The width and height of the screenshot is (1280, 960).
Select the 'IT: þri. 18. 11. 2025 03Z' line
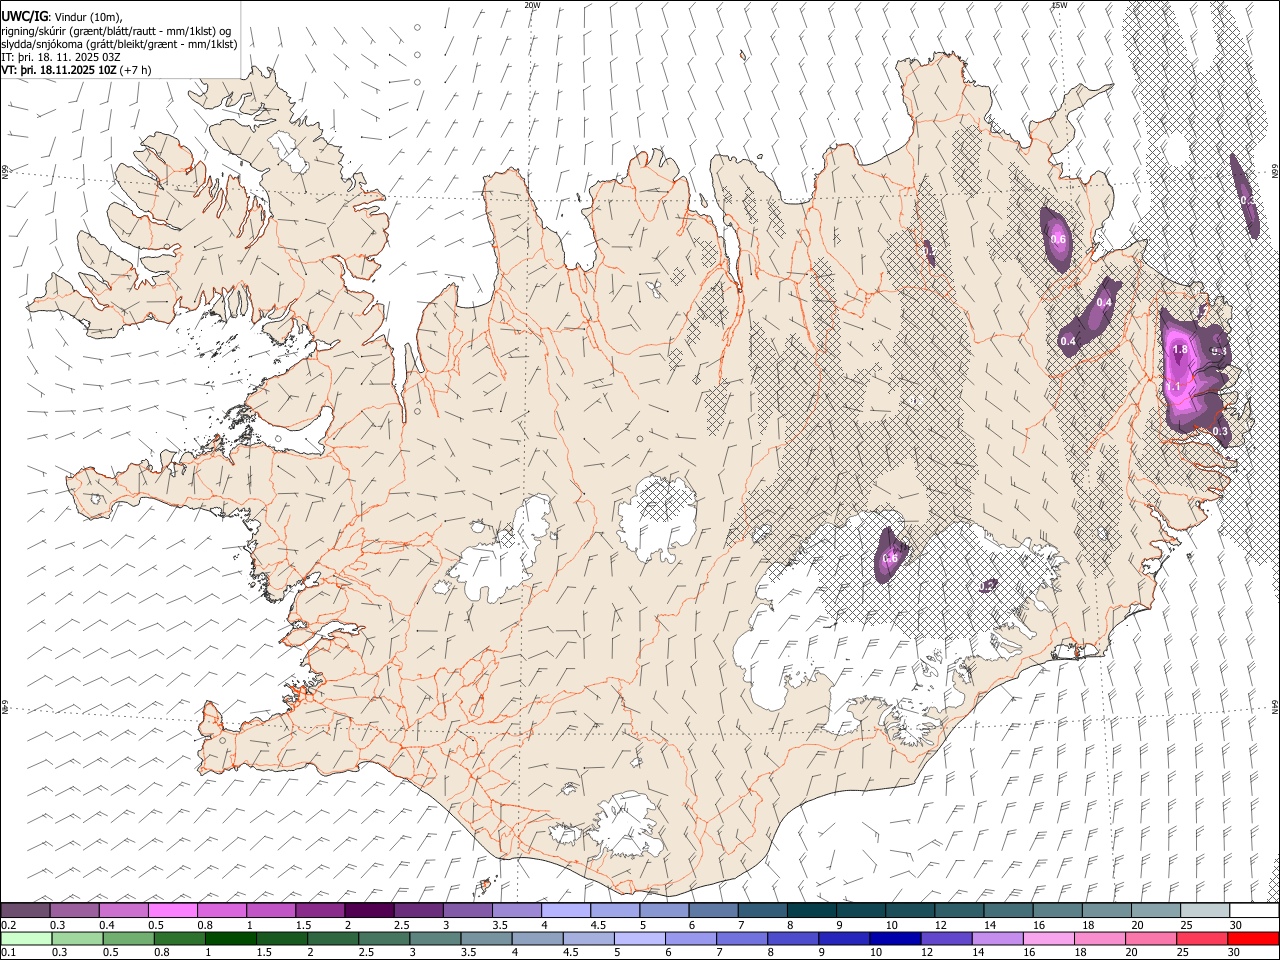(61, 58)
